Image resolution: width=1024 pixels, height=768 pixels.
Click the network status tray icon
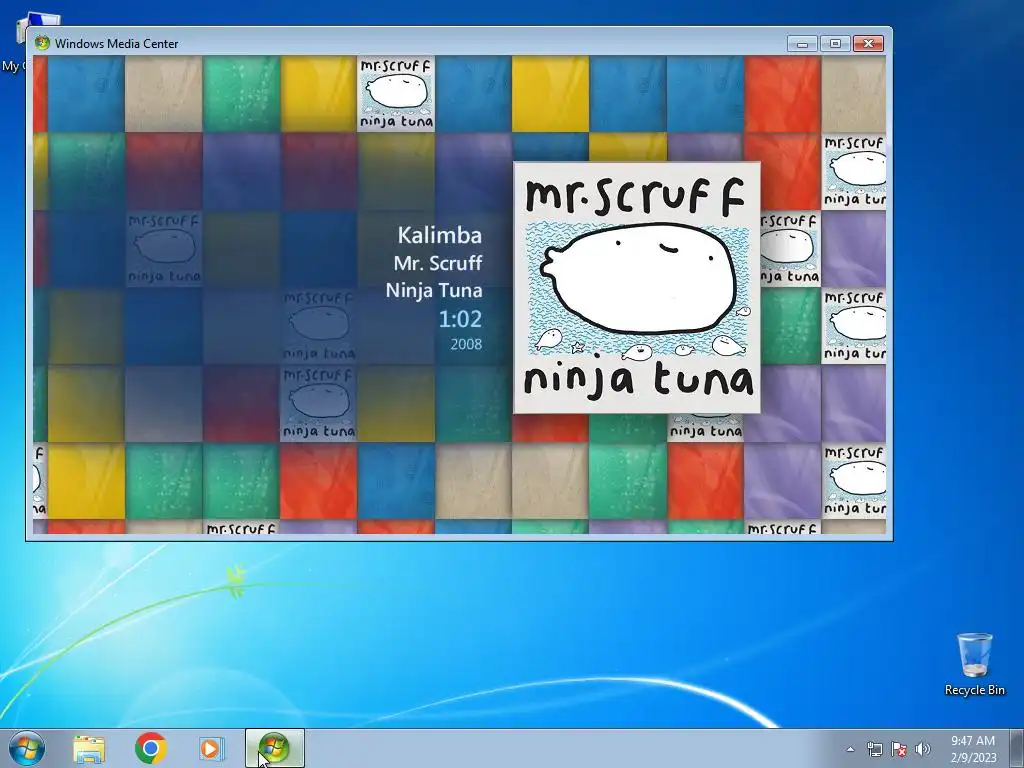[874, 749]
